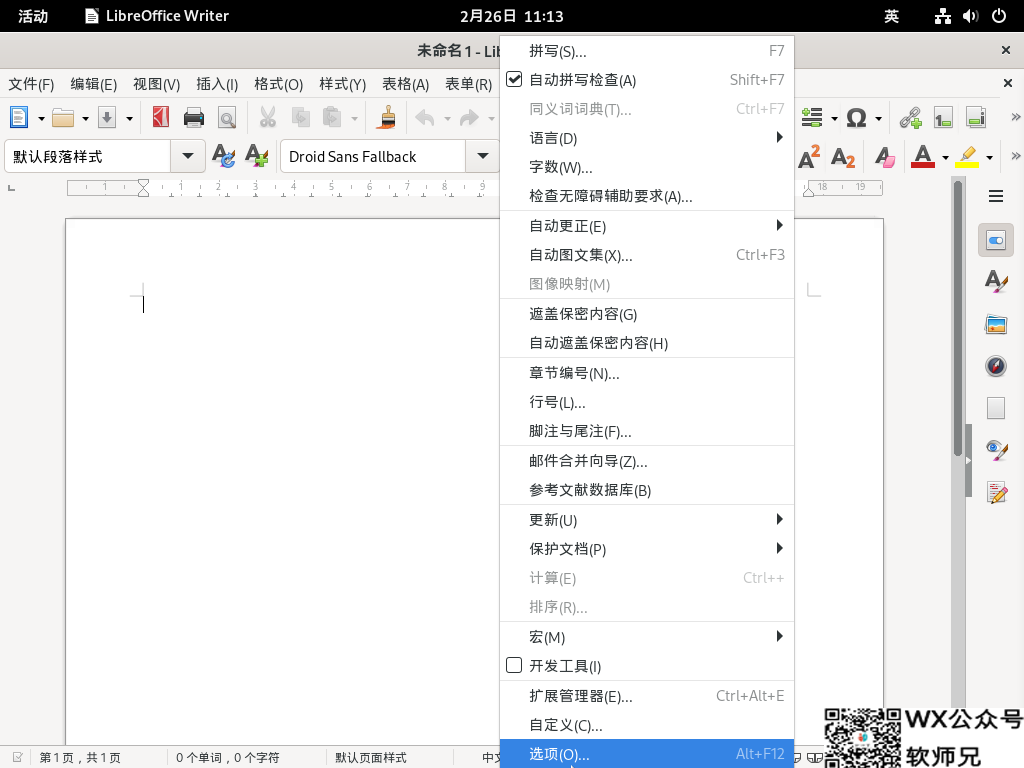Click the New document icon
Screen dimensions: 1024x768
click(x=19, y=118)
